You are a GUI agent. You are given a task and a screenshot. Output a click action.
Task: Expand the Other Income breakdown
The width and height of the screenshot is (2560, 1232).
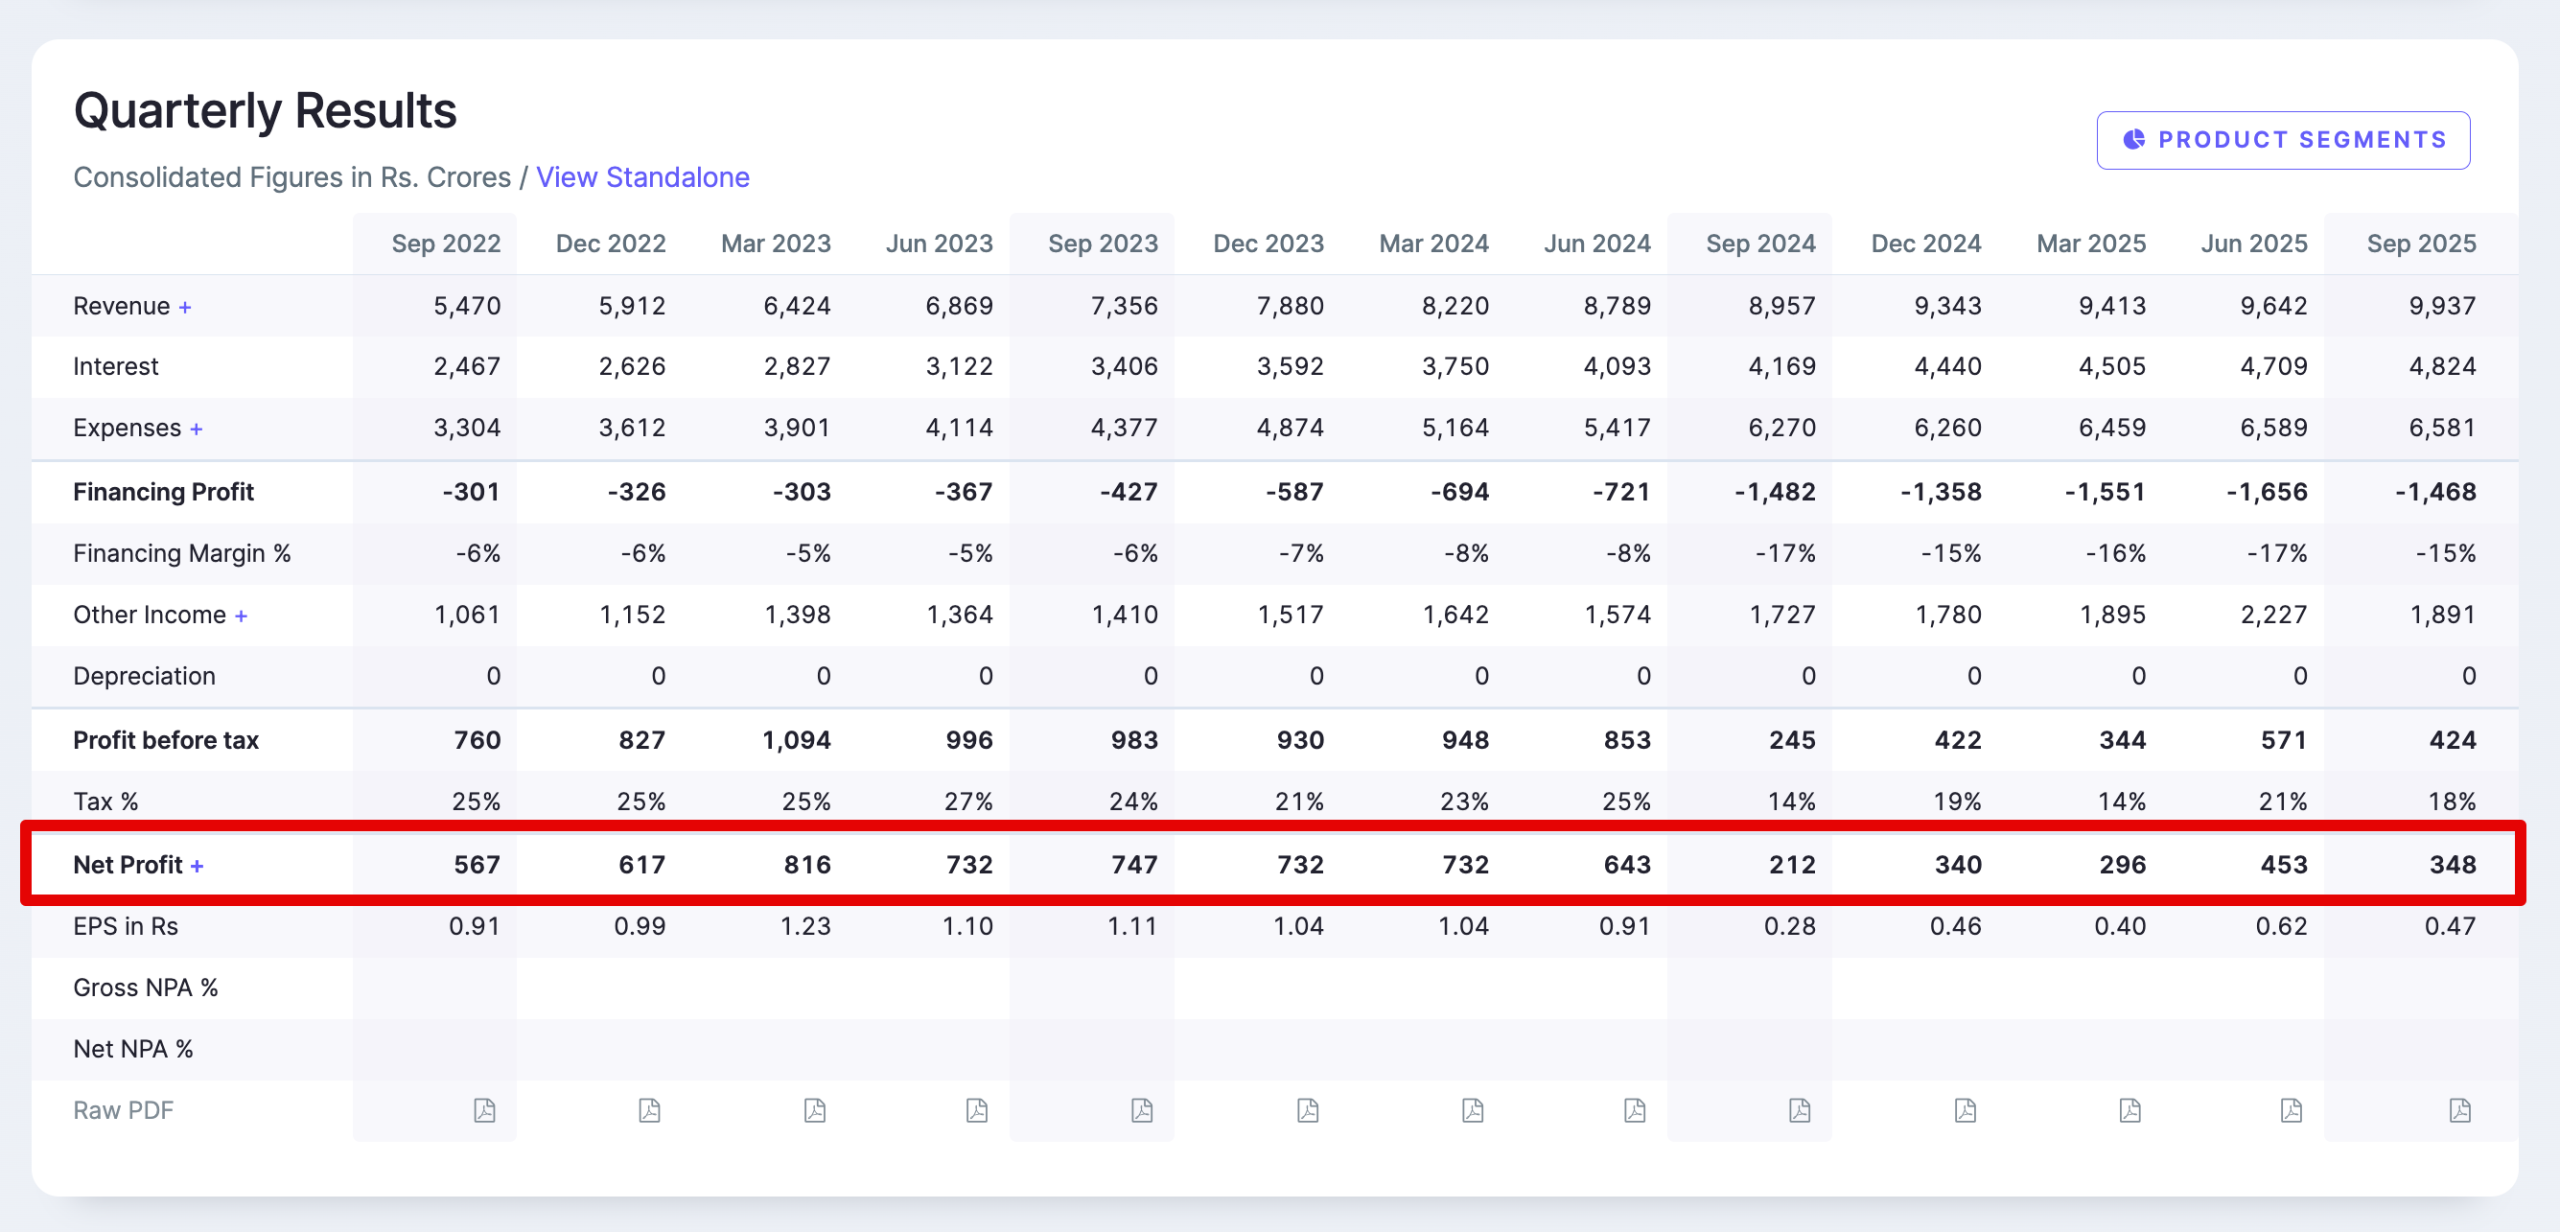(240, 614)
